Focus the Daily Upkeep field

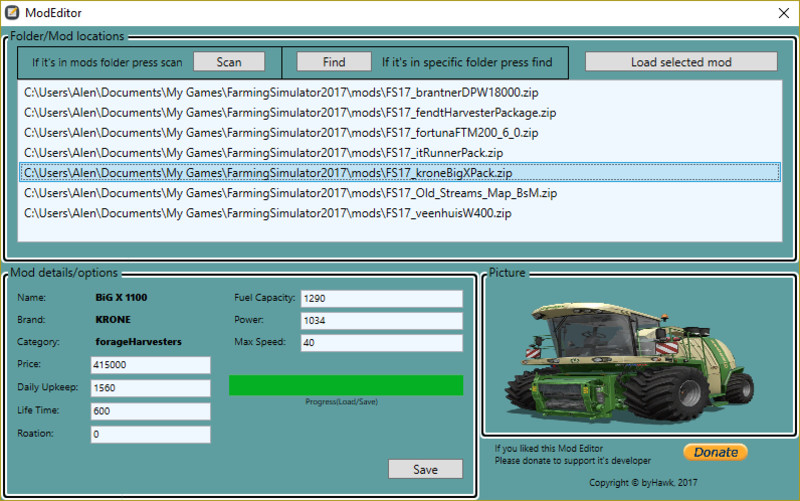pyautogui.click(x=150, y=388)
